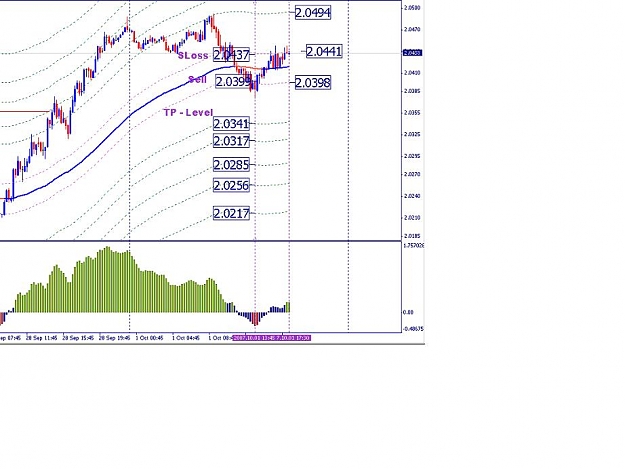The height and width of the screenshot is (469, 625).
Task: Click the 2.0441 price label box
Action: point(324,51)
